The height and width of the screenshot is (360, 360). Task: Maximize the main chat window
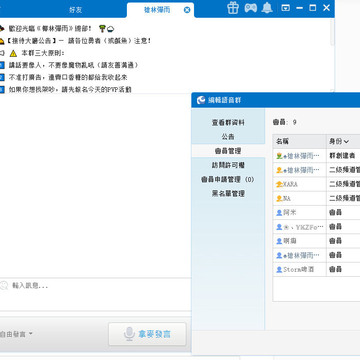(x=313, y=8)
